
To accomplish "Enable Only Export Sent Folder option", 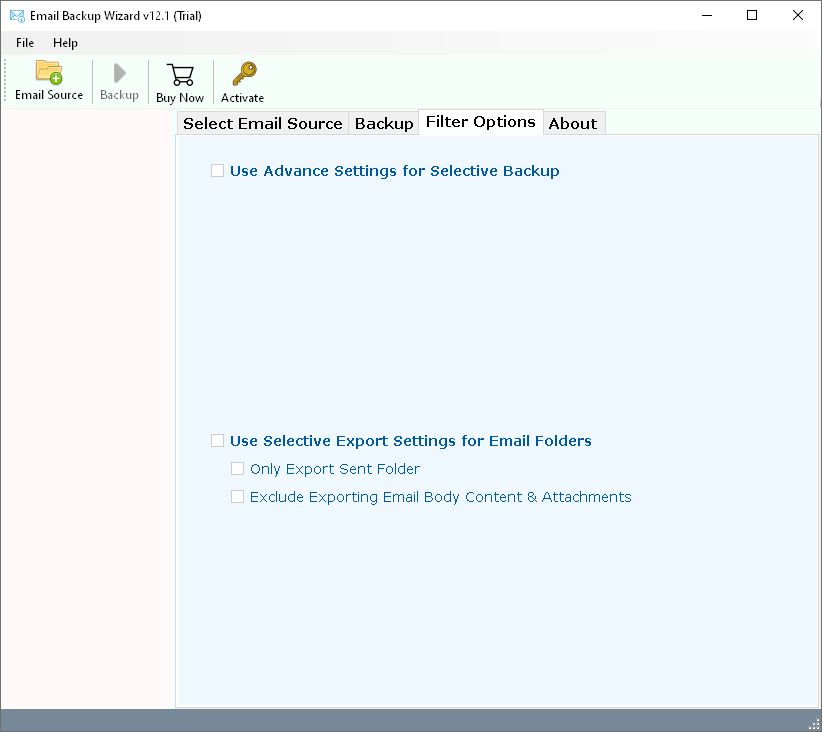I will tap(237, 468).
